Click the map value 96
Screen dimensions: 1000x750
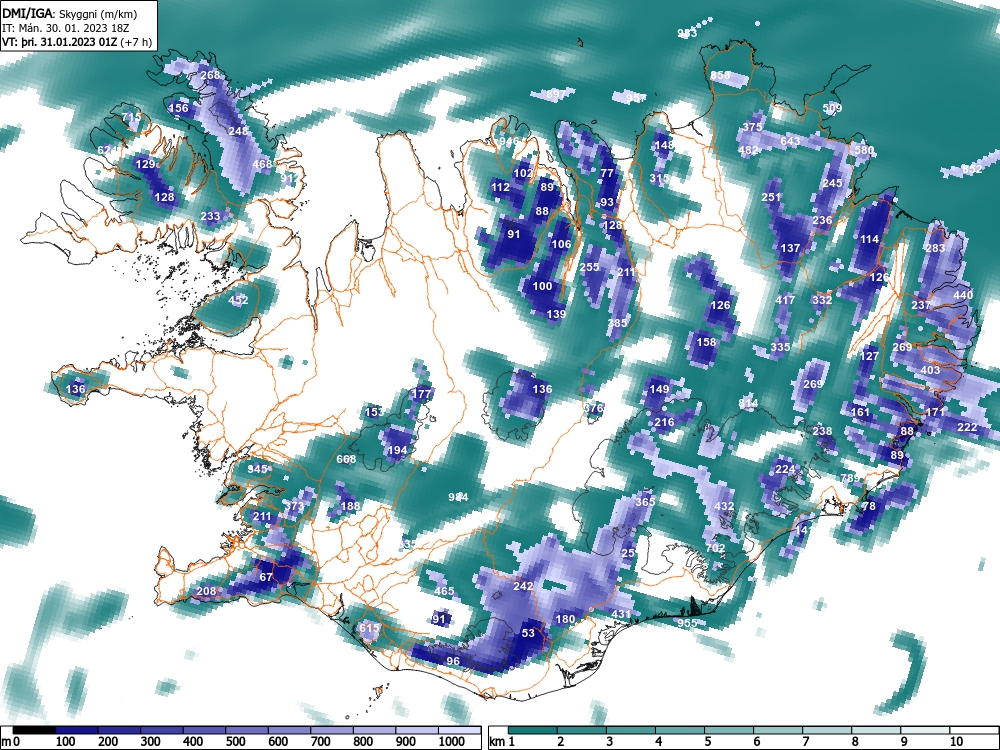(x=453, y=661)
